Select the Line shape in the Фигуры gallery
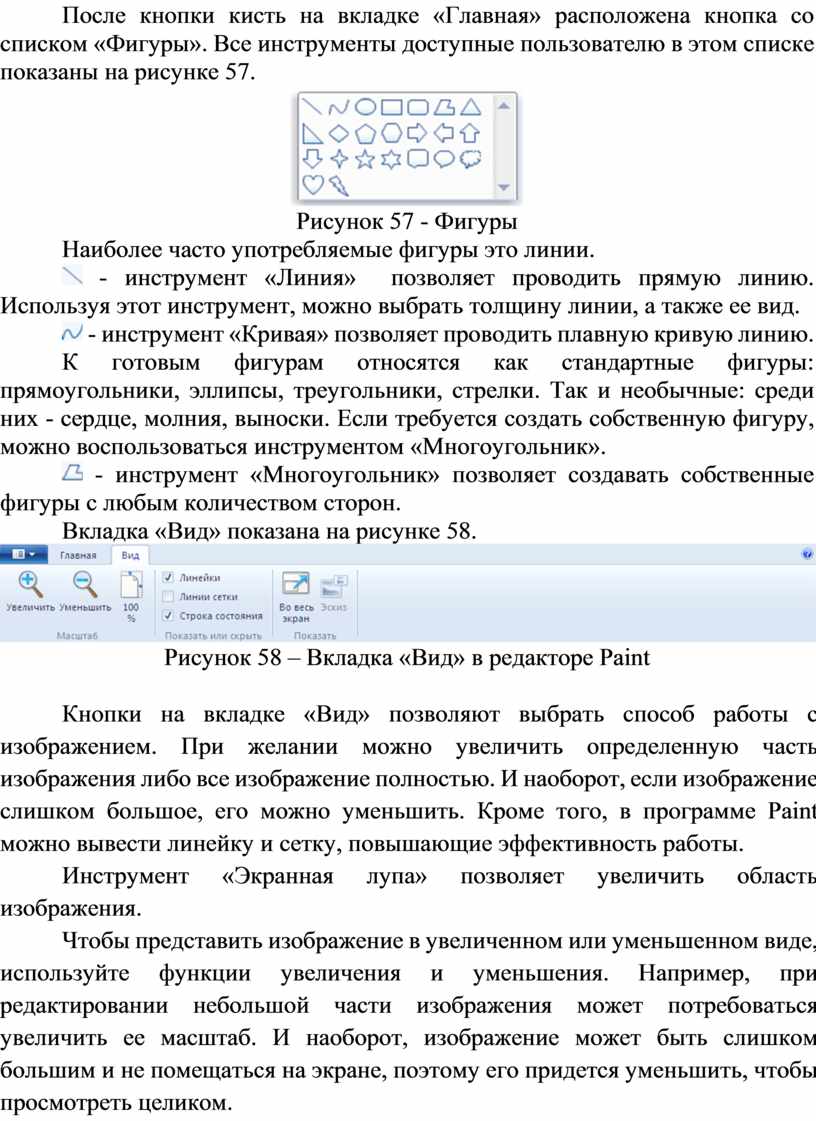 (x=312, y=107)
